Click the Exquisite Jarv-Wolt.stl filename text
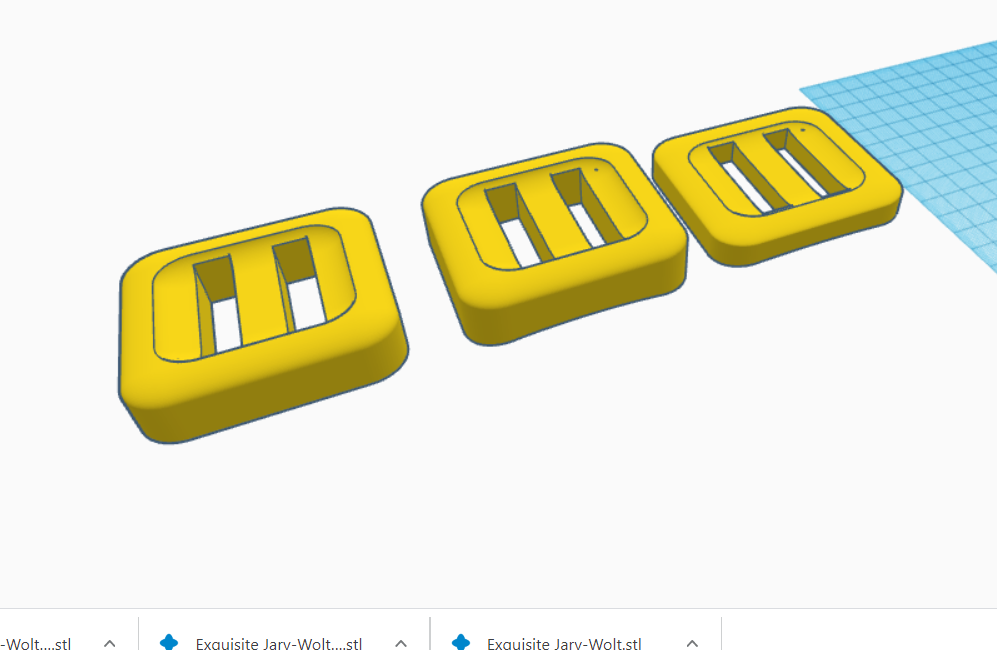The width and height of the screenshot is (997, 650). point(564,644)
